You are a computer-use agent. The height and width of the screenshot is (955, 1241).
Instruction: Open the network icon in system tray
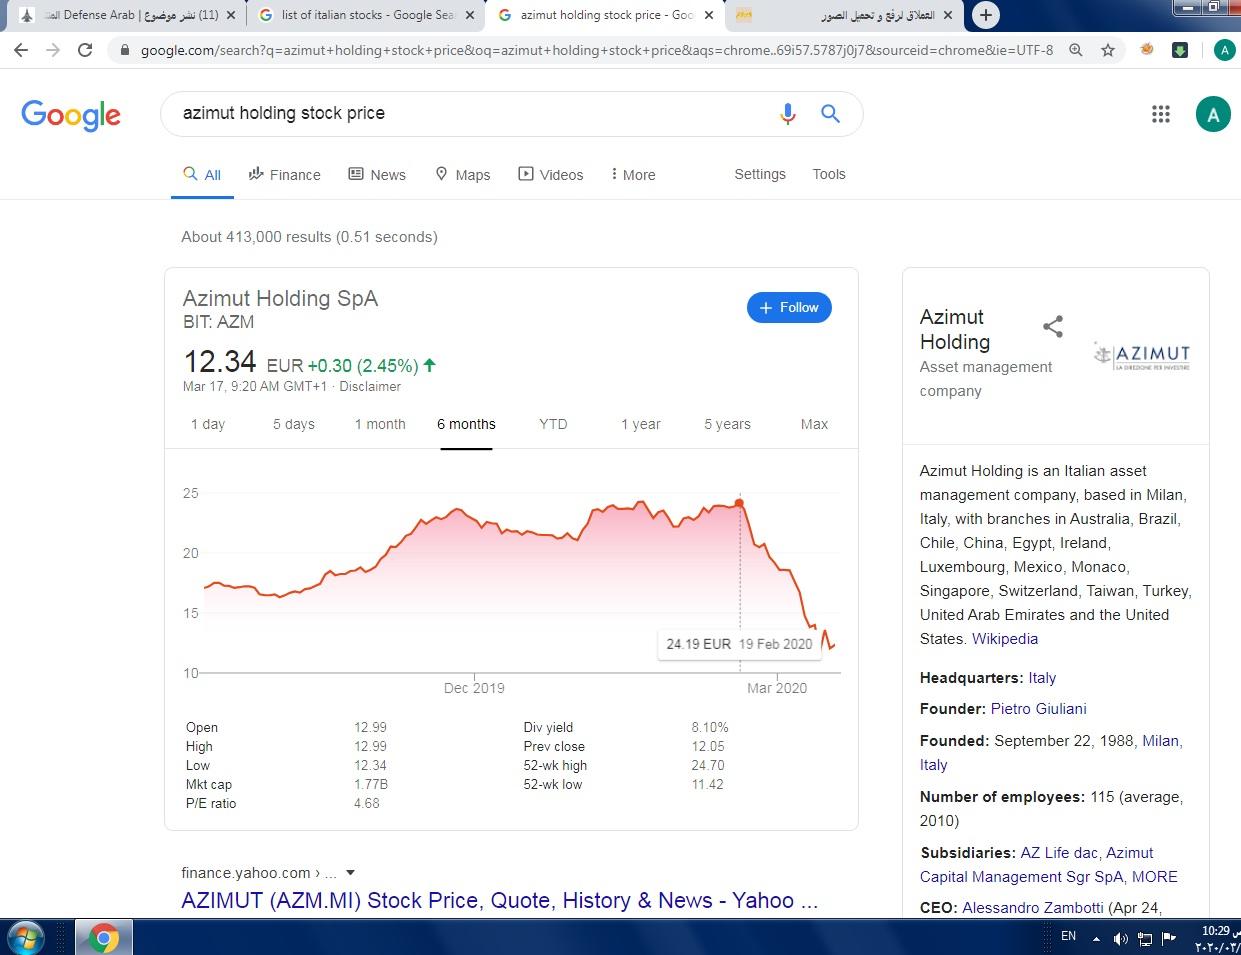[1145, 938]
